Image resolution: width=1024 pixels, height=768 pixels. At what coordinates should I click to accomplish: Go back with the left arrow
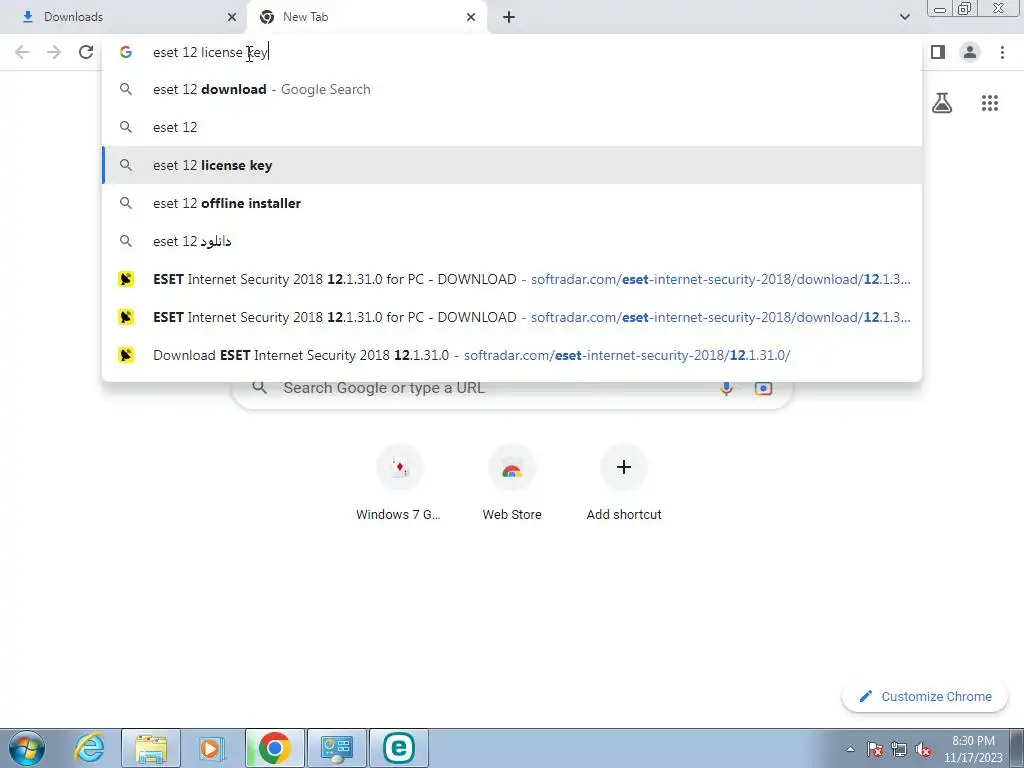click(22, 52)
